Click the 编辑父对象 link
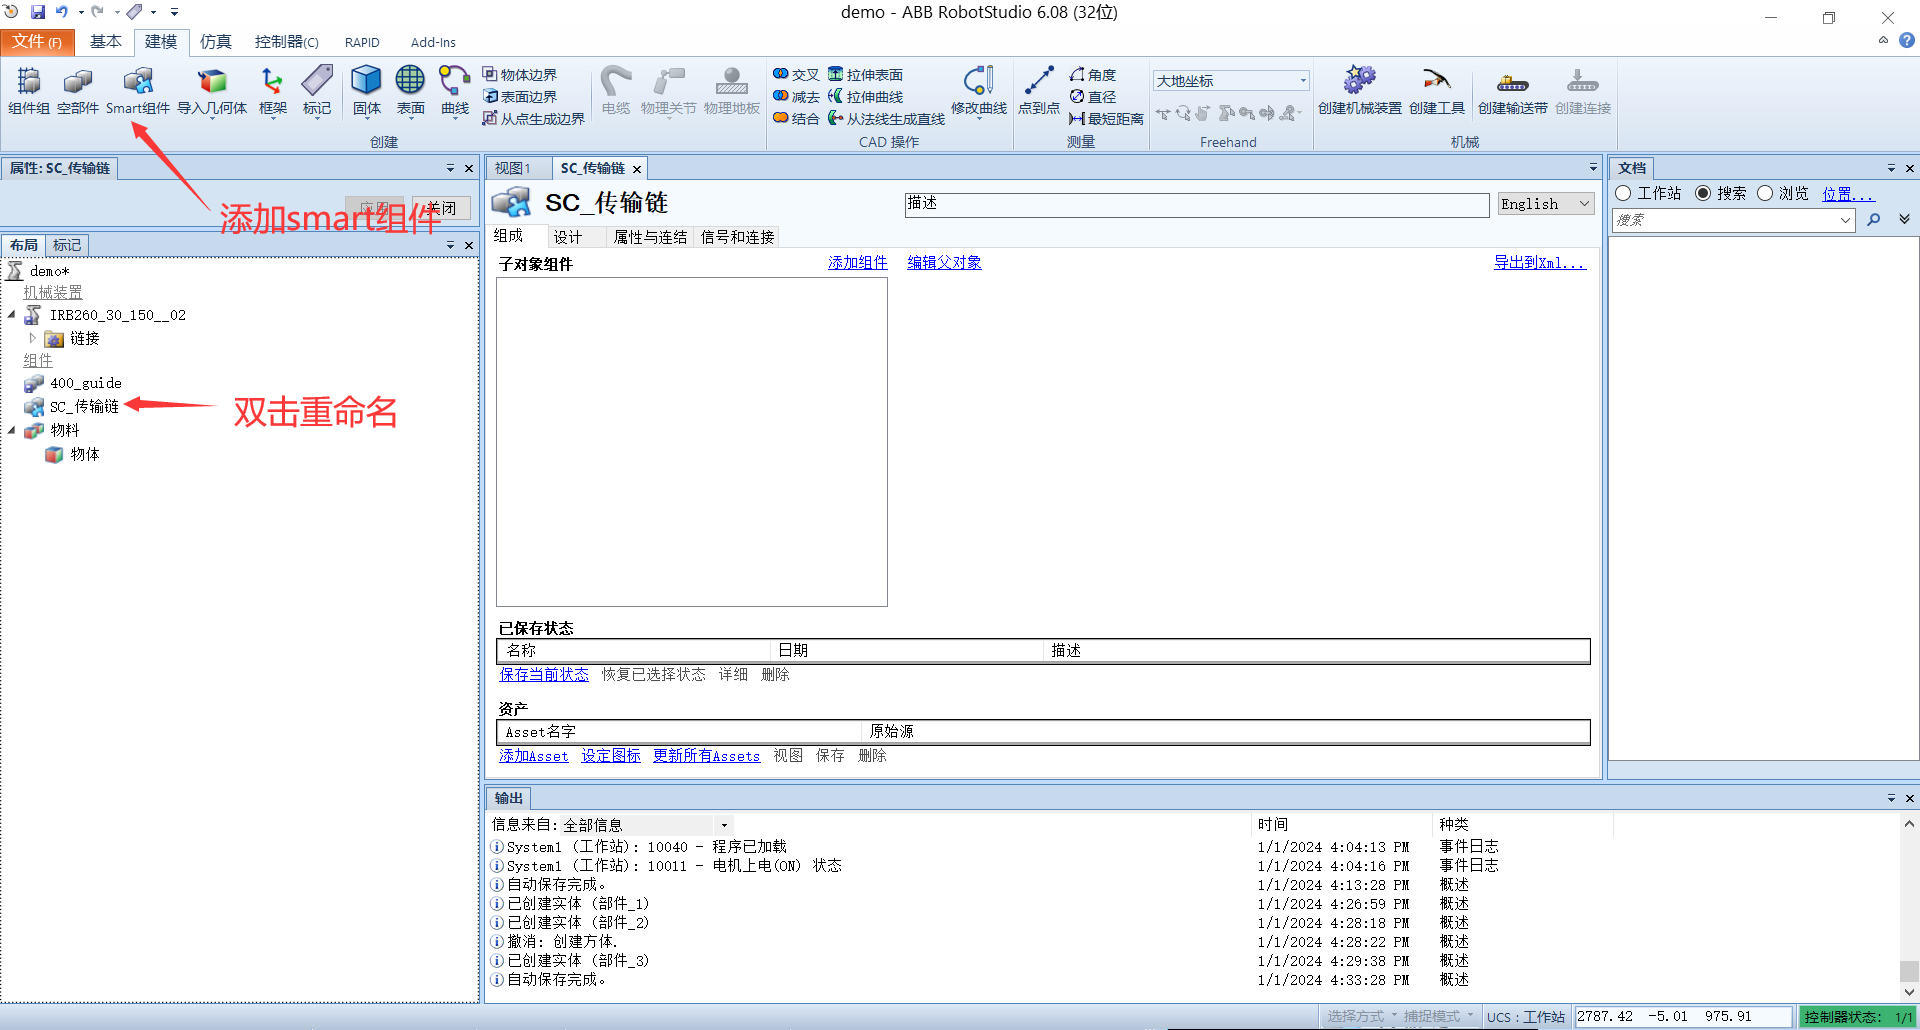The image size is (1920, 1030). [944, 263]
